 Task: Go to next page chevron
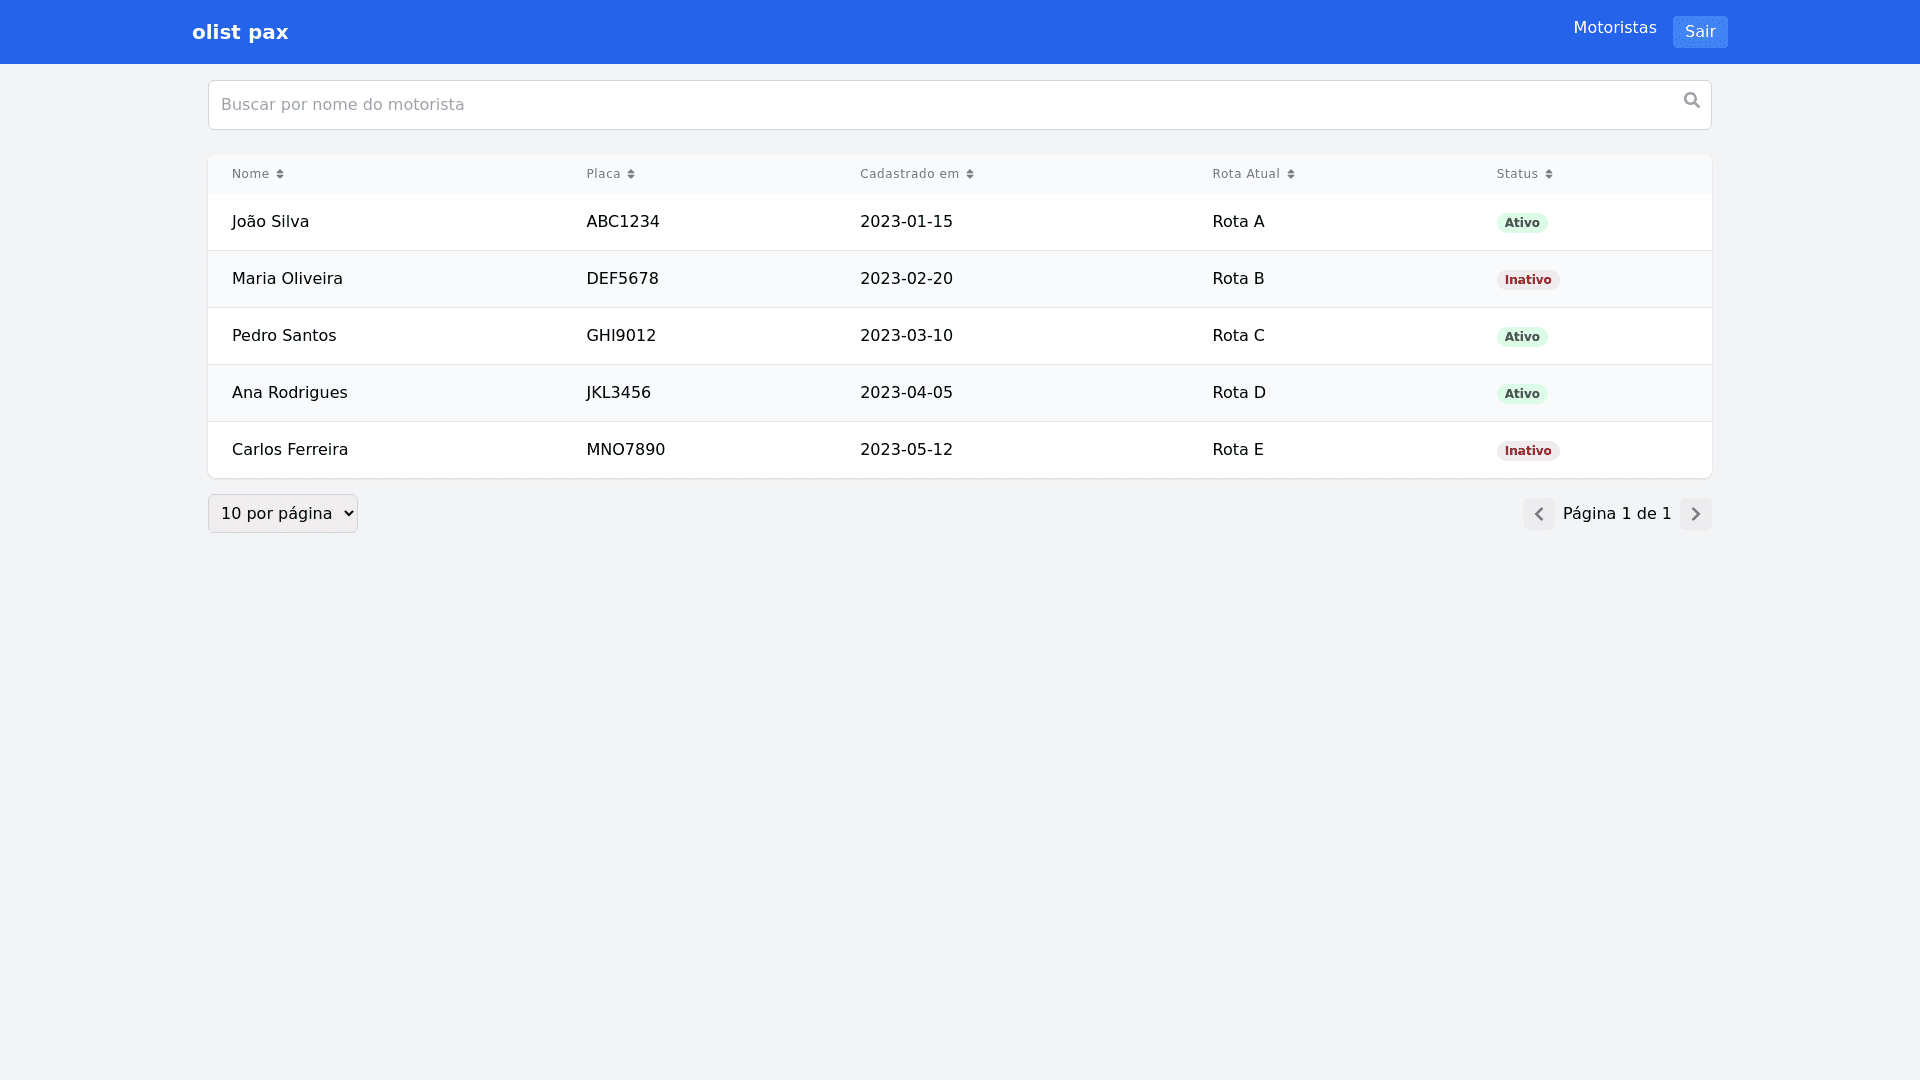(x=1695, y=514)
